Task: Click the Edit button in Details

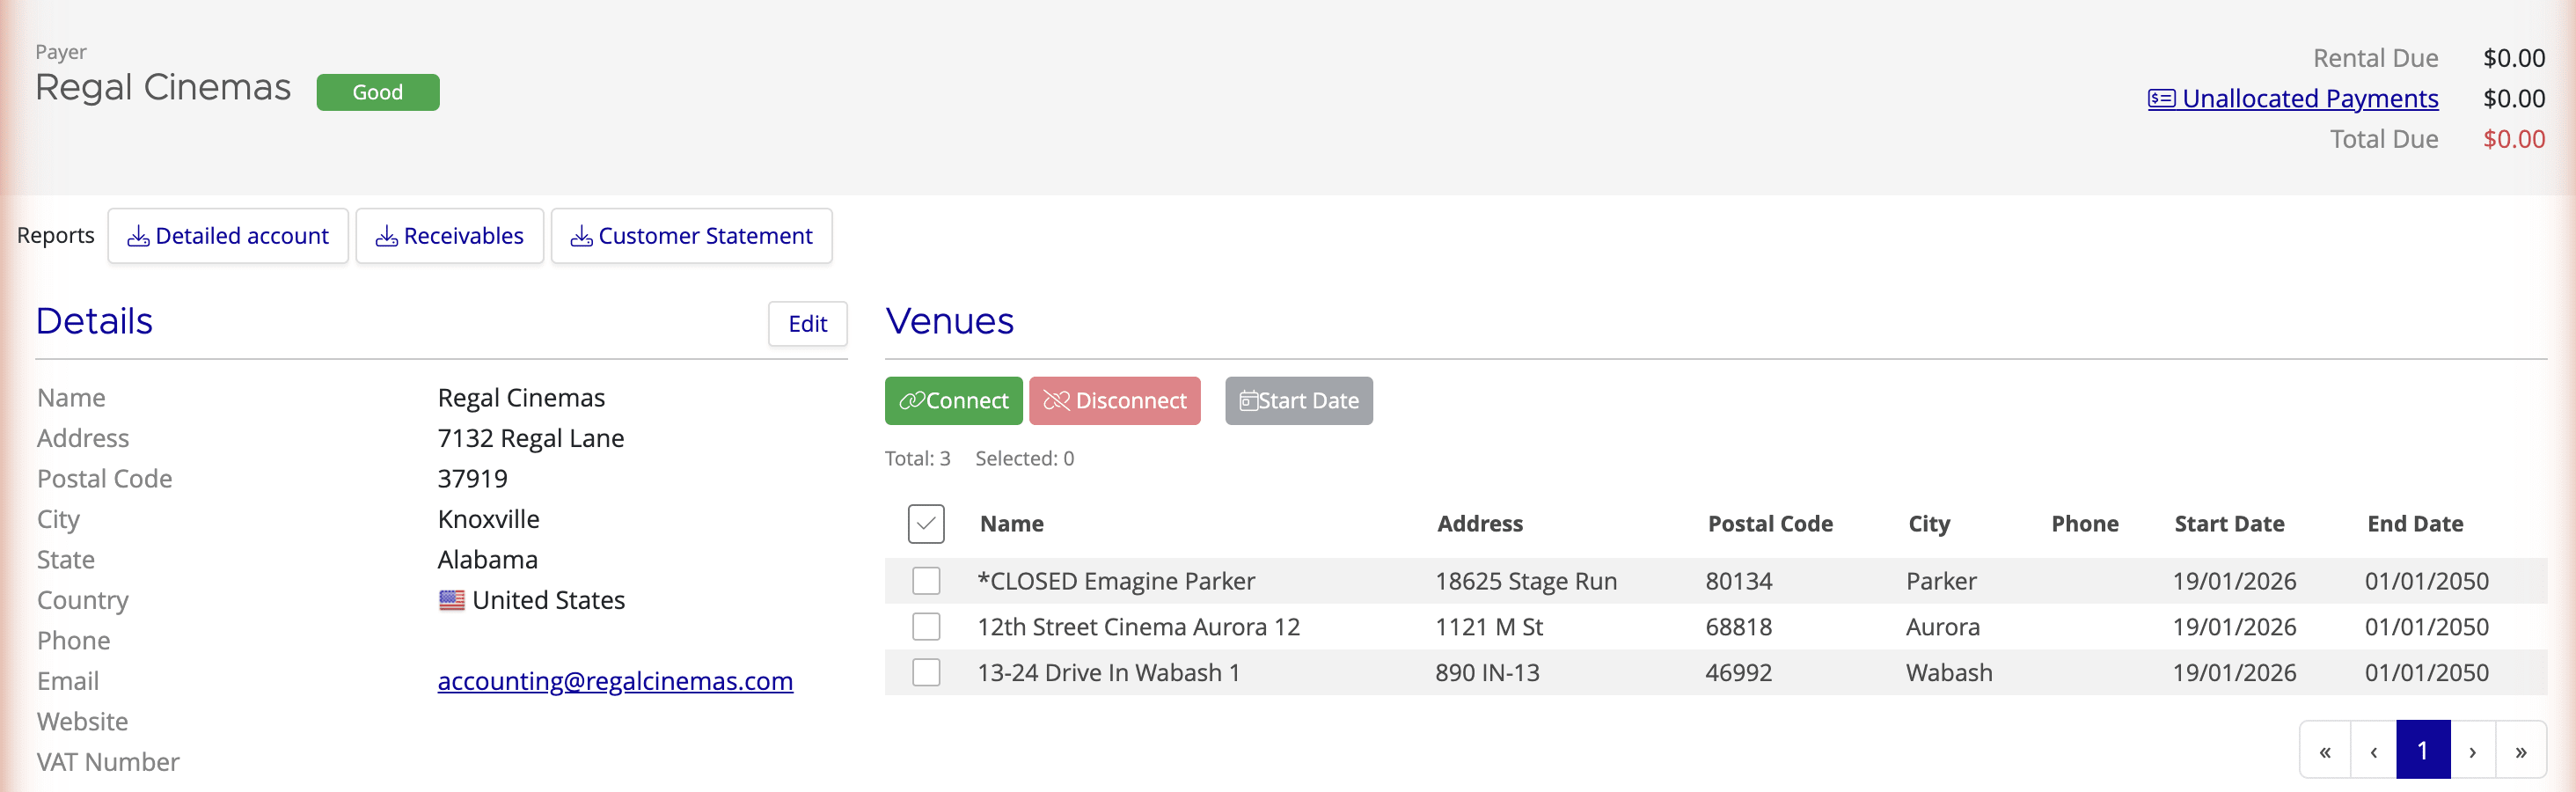Action: click(807, 323)
